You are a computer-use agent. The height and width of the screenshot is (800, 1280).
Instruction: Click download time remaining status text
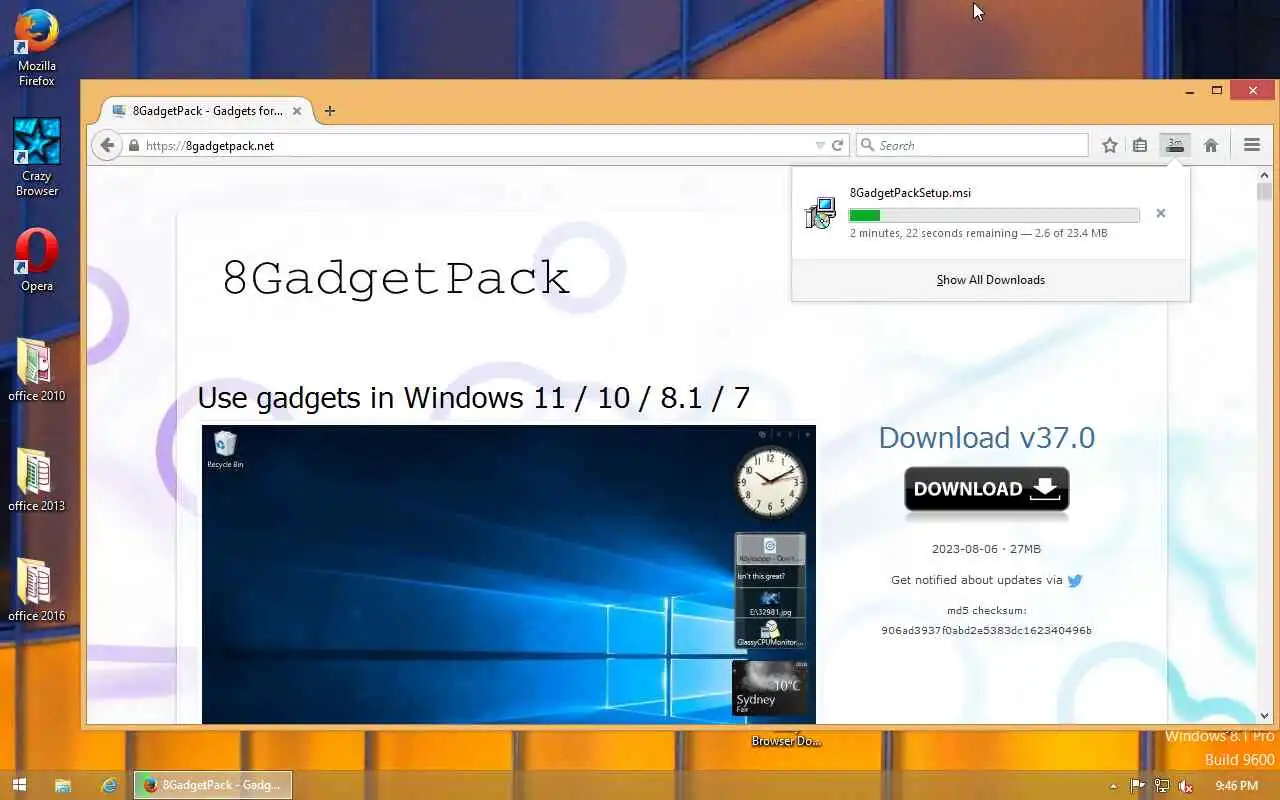point(978,233)
